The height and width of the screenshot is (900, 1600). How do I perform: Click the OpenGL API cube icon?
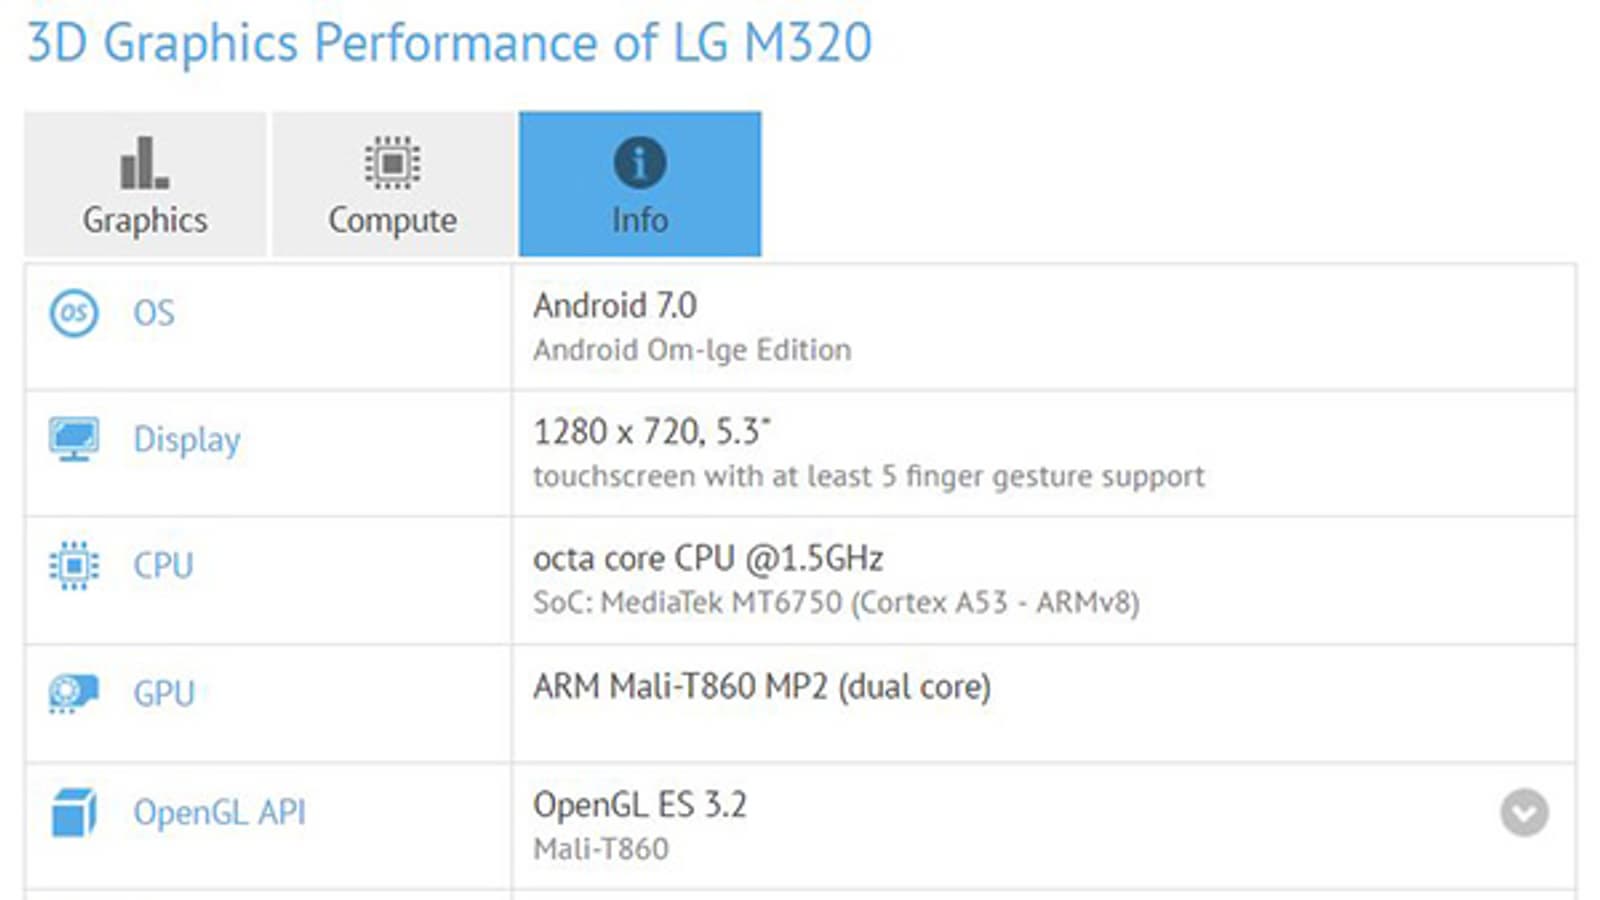[x=73, y=812]
